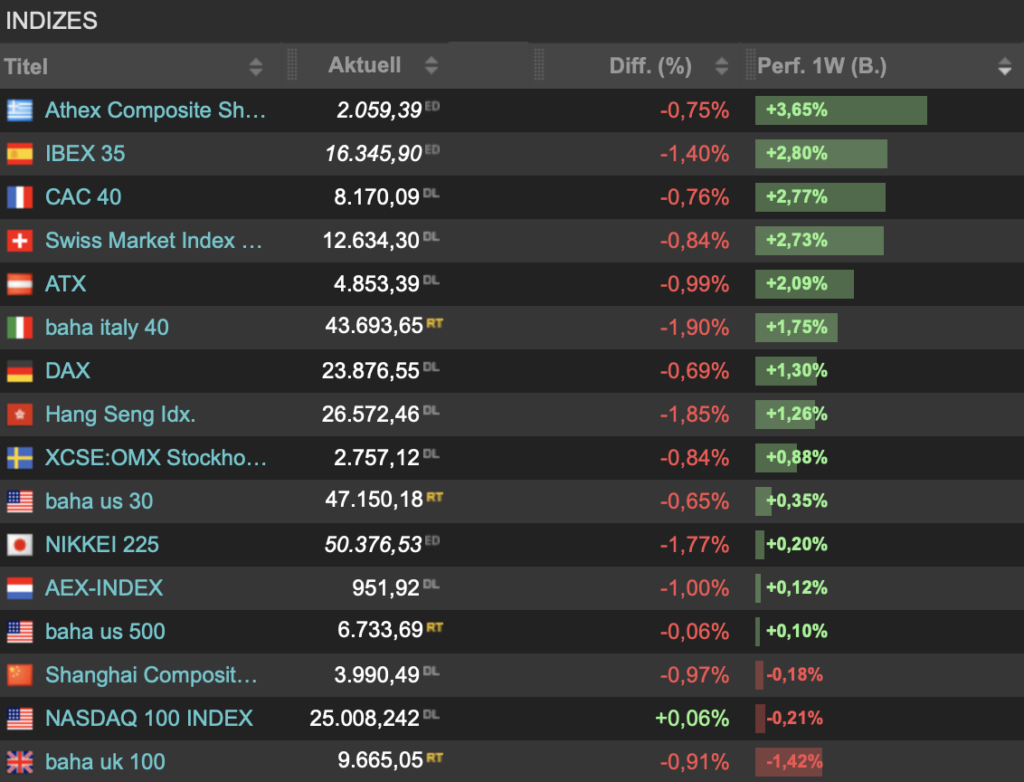Select the UK flag icon next to baha uk 100
This screenshot has width=1024, height=782.
[x=19, y=761]
